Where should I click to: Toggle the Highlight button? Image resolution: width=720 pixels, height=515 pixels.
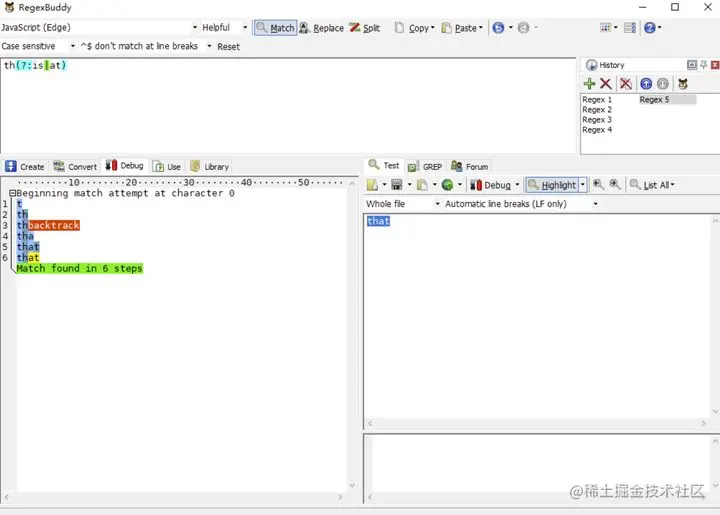552,185
